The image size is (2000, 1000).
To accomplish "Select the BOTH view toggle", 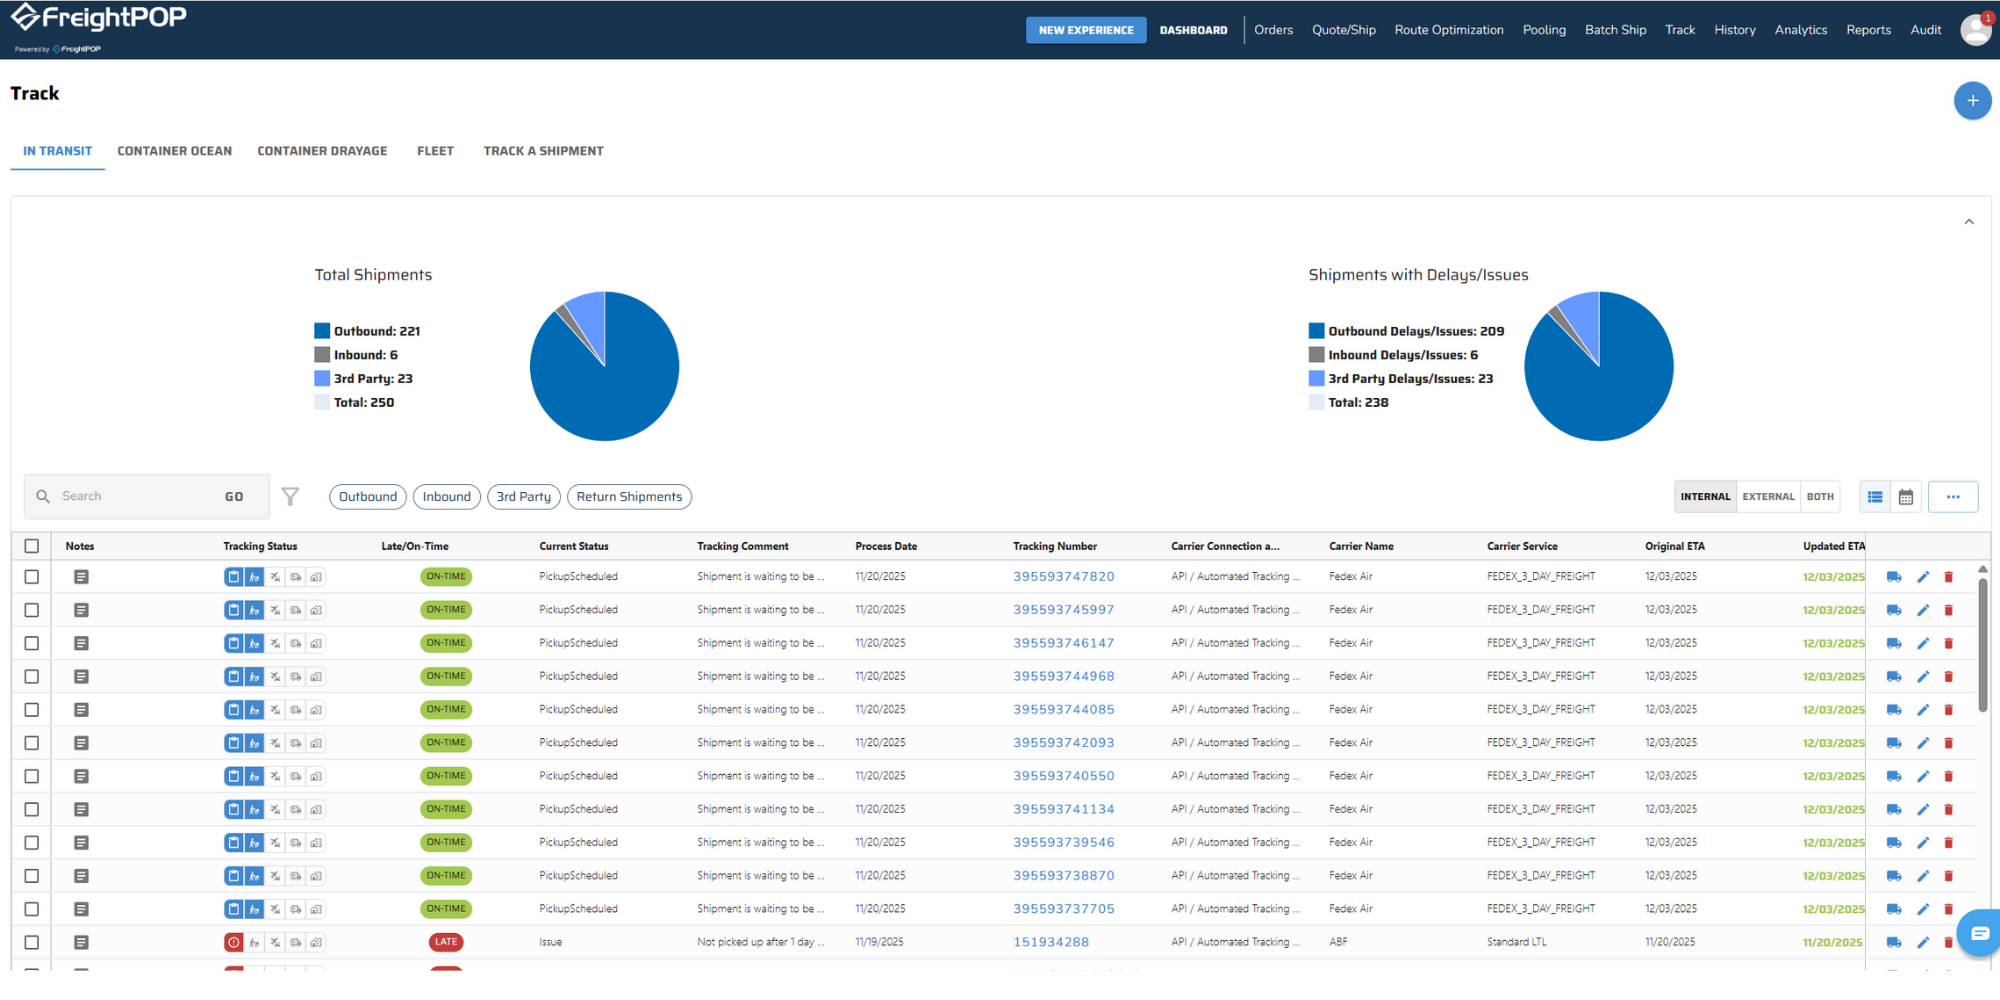I will point(1820,497).
